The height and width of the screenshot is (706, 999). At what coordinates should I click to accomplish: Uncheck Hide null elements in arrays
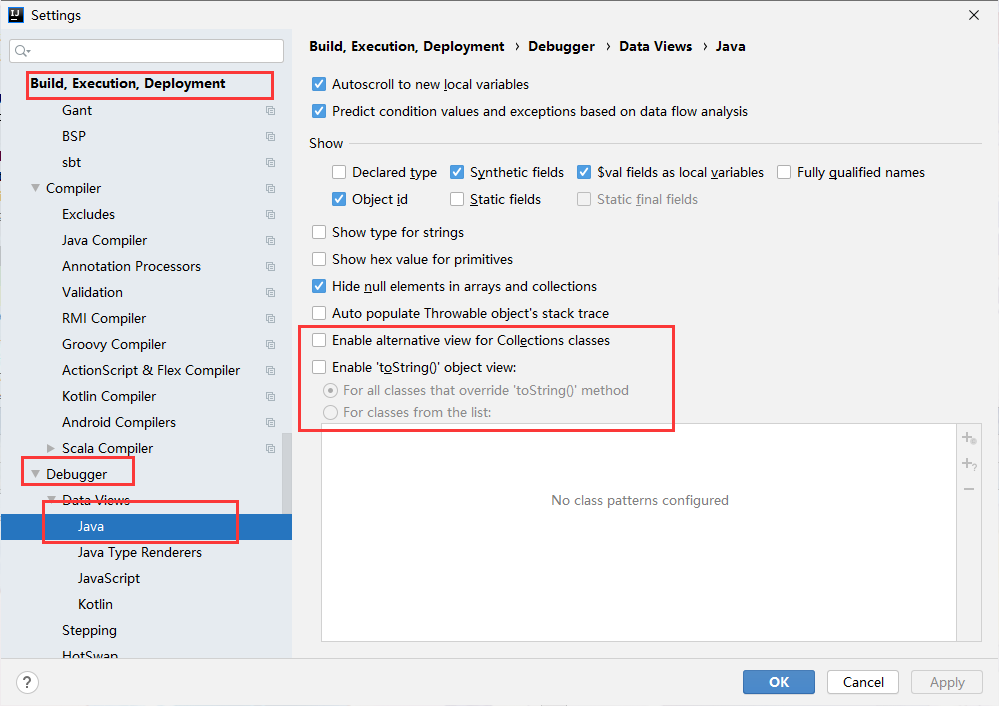point(319,287)
